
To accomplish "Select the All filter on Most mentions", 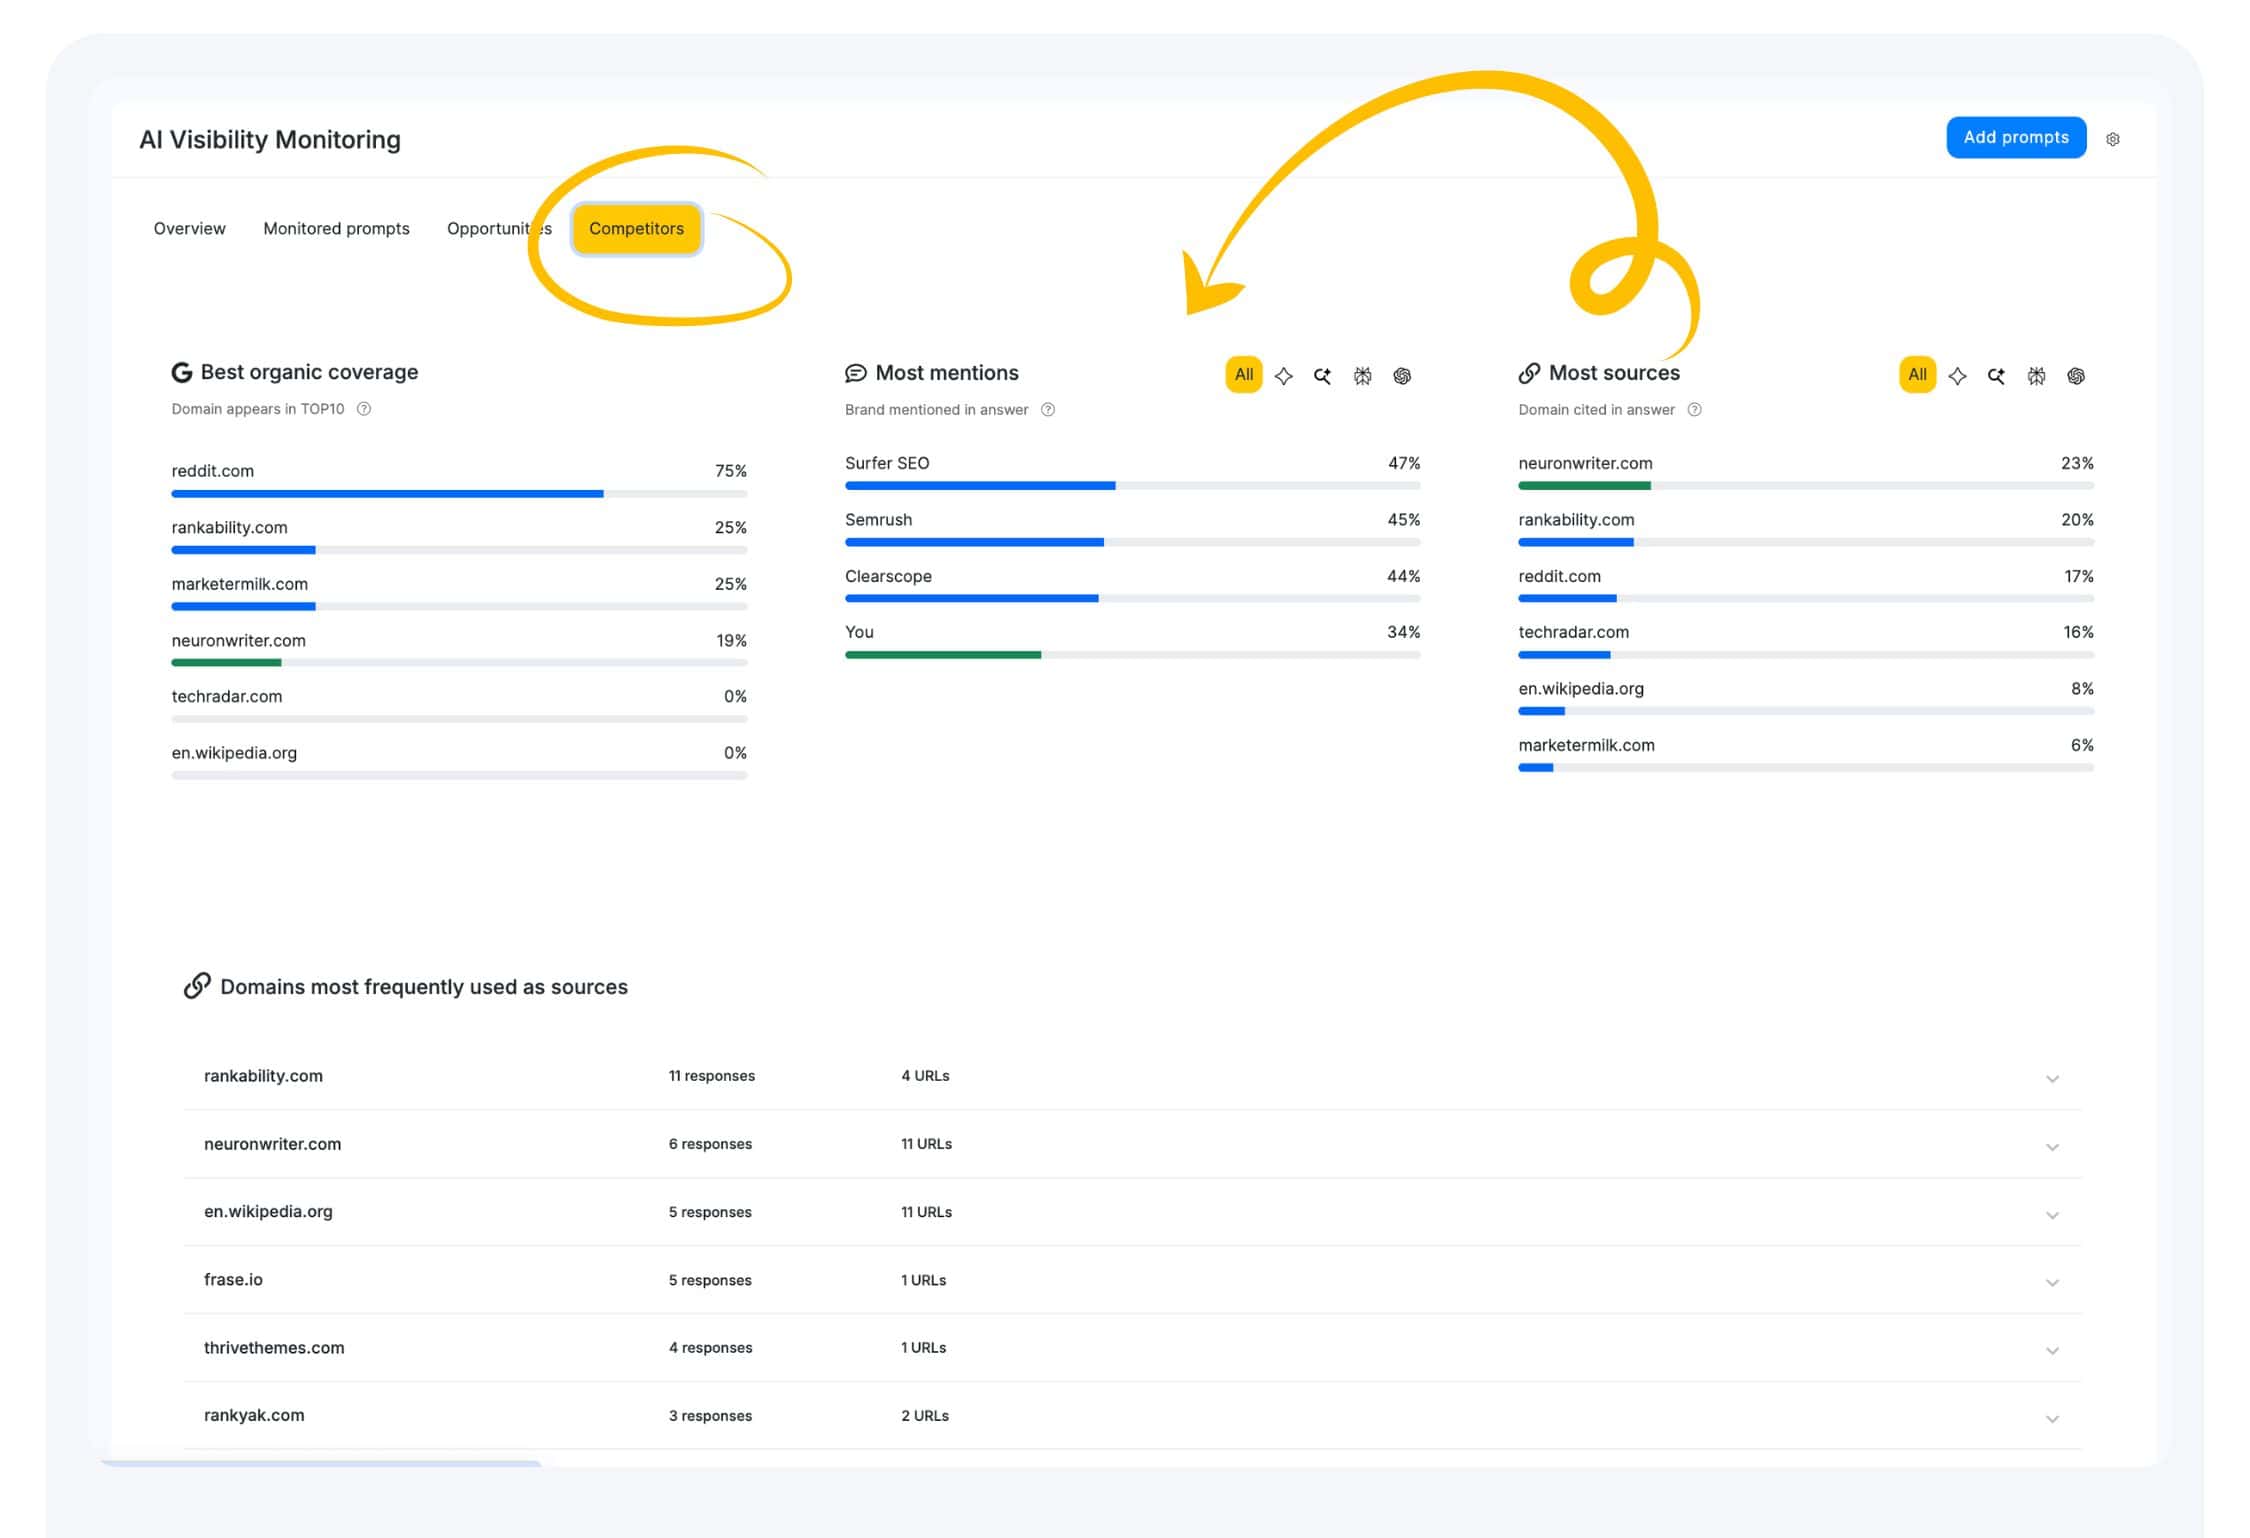I will point(1243,375).
